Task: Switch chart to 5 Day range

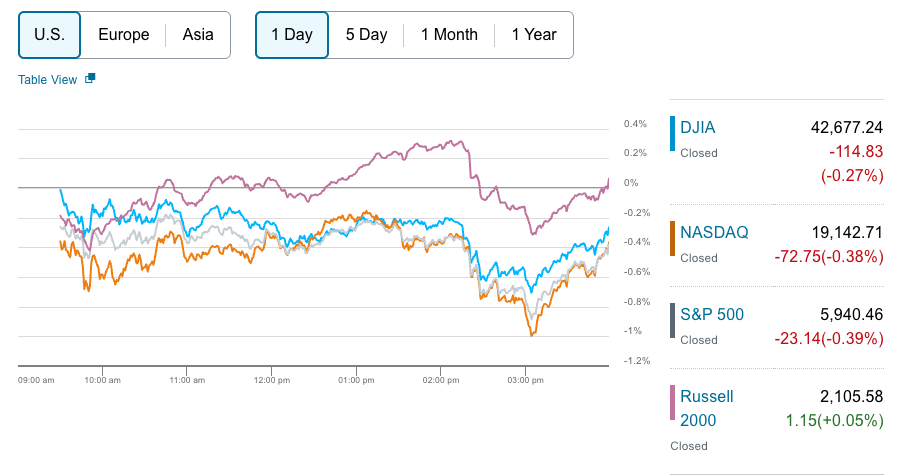Action: point(366,35)
